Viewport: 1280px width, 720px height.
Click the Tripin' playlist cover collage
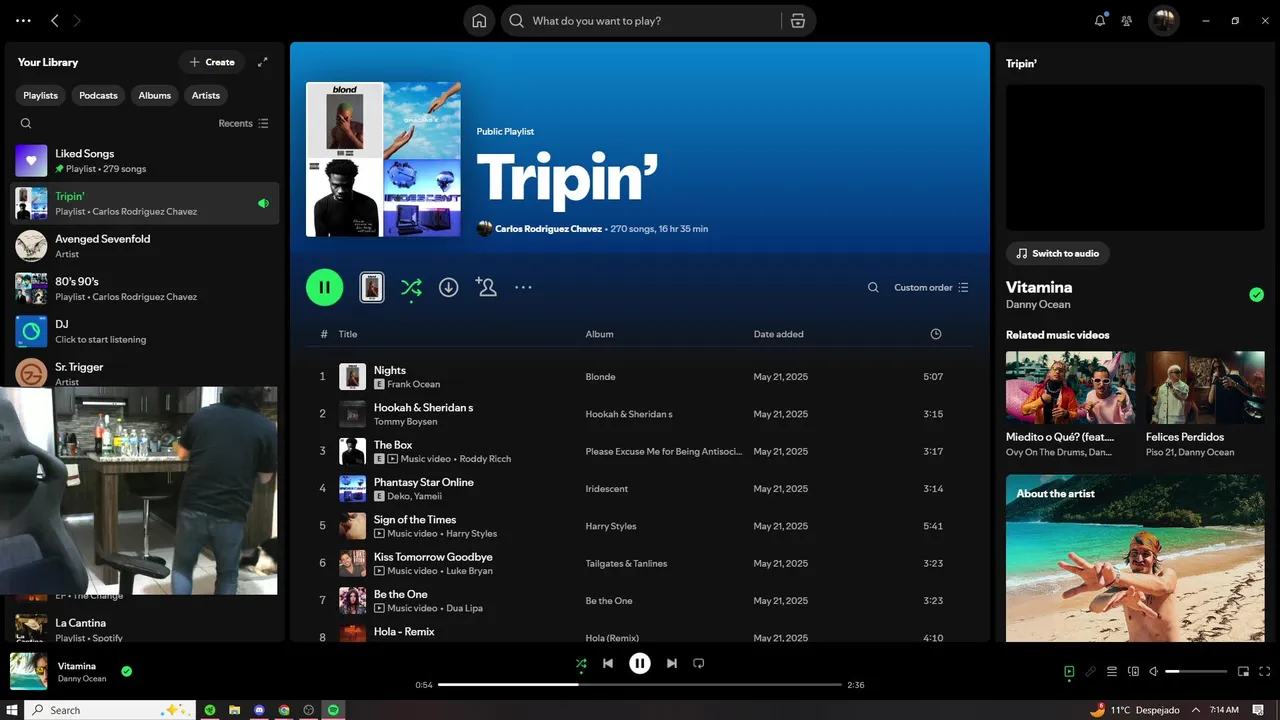click(383, 159)
